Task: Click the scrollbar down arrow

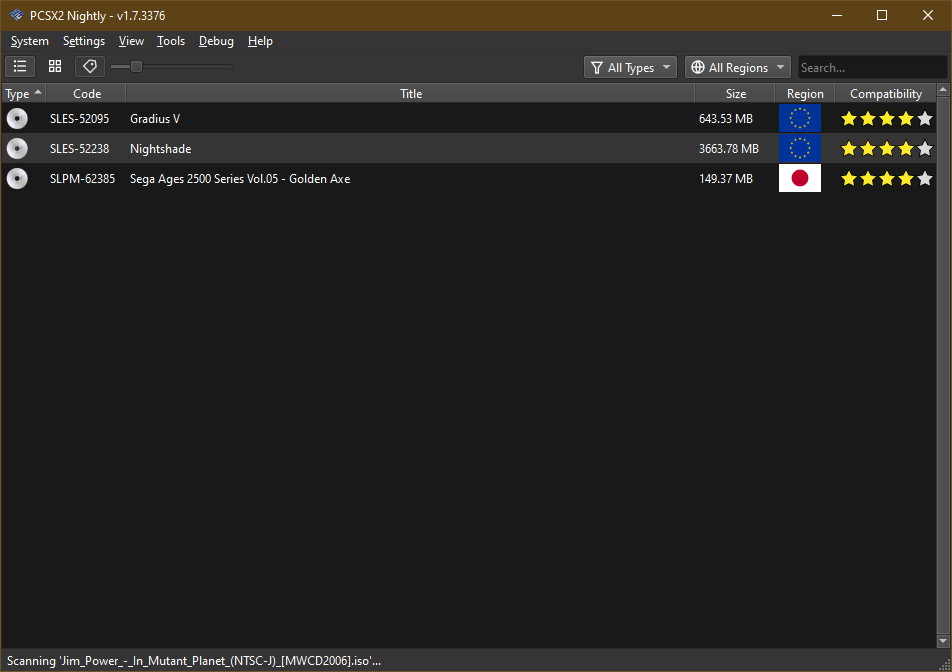Action: (943, 641)
